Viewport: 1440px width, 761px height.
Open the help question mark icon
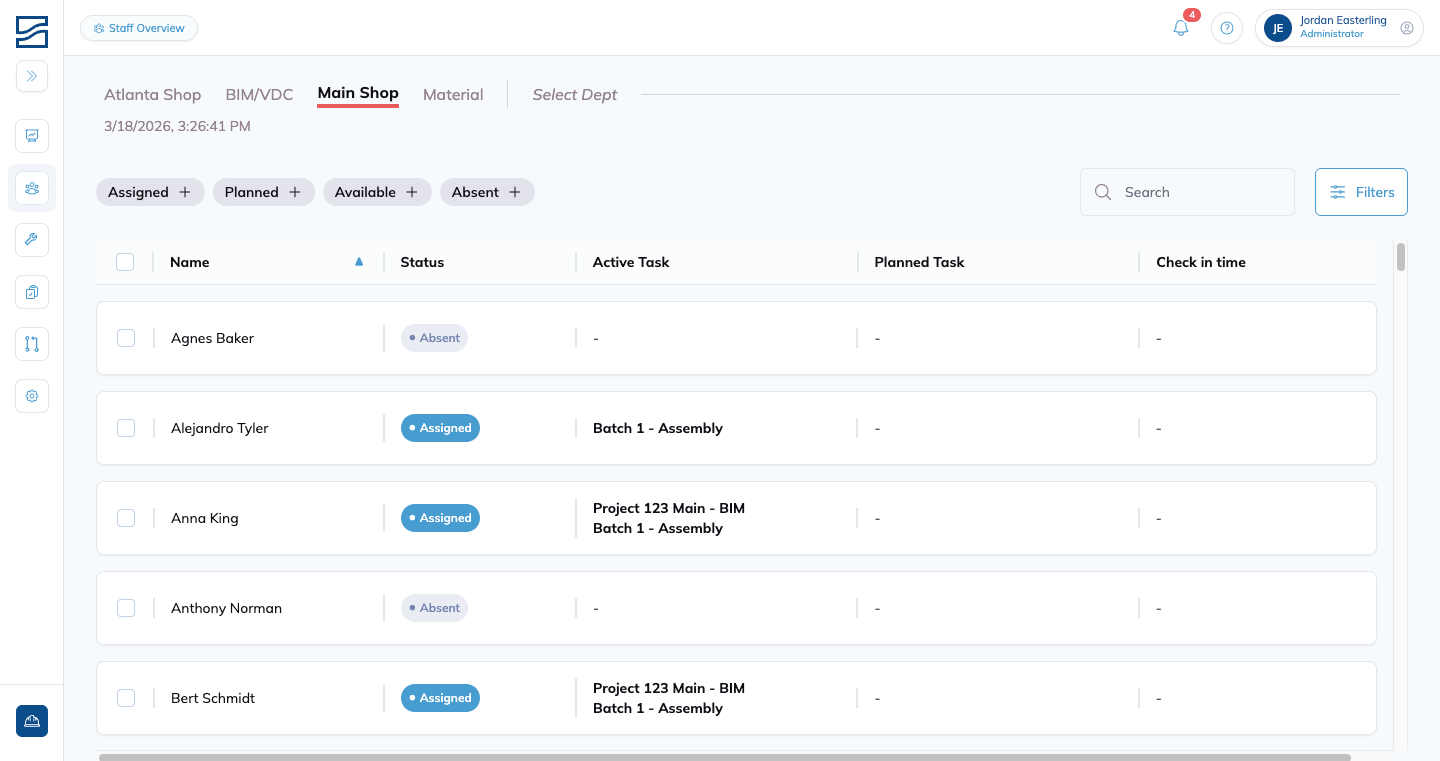click(x=1227, y=28)
